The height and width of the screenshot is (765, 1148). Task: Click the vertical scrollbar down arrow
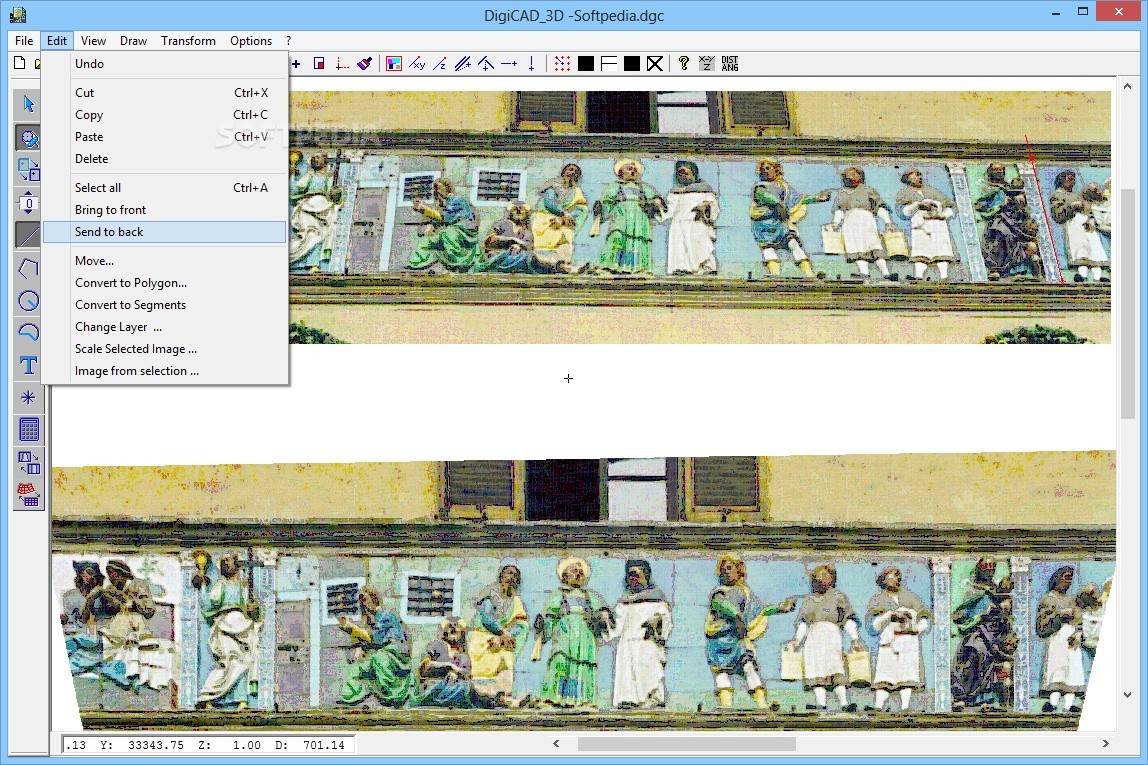(1128, 695)
